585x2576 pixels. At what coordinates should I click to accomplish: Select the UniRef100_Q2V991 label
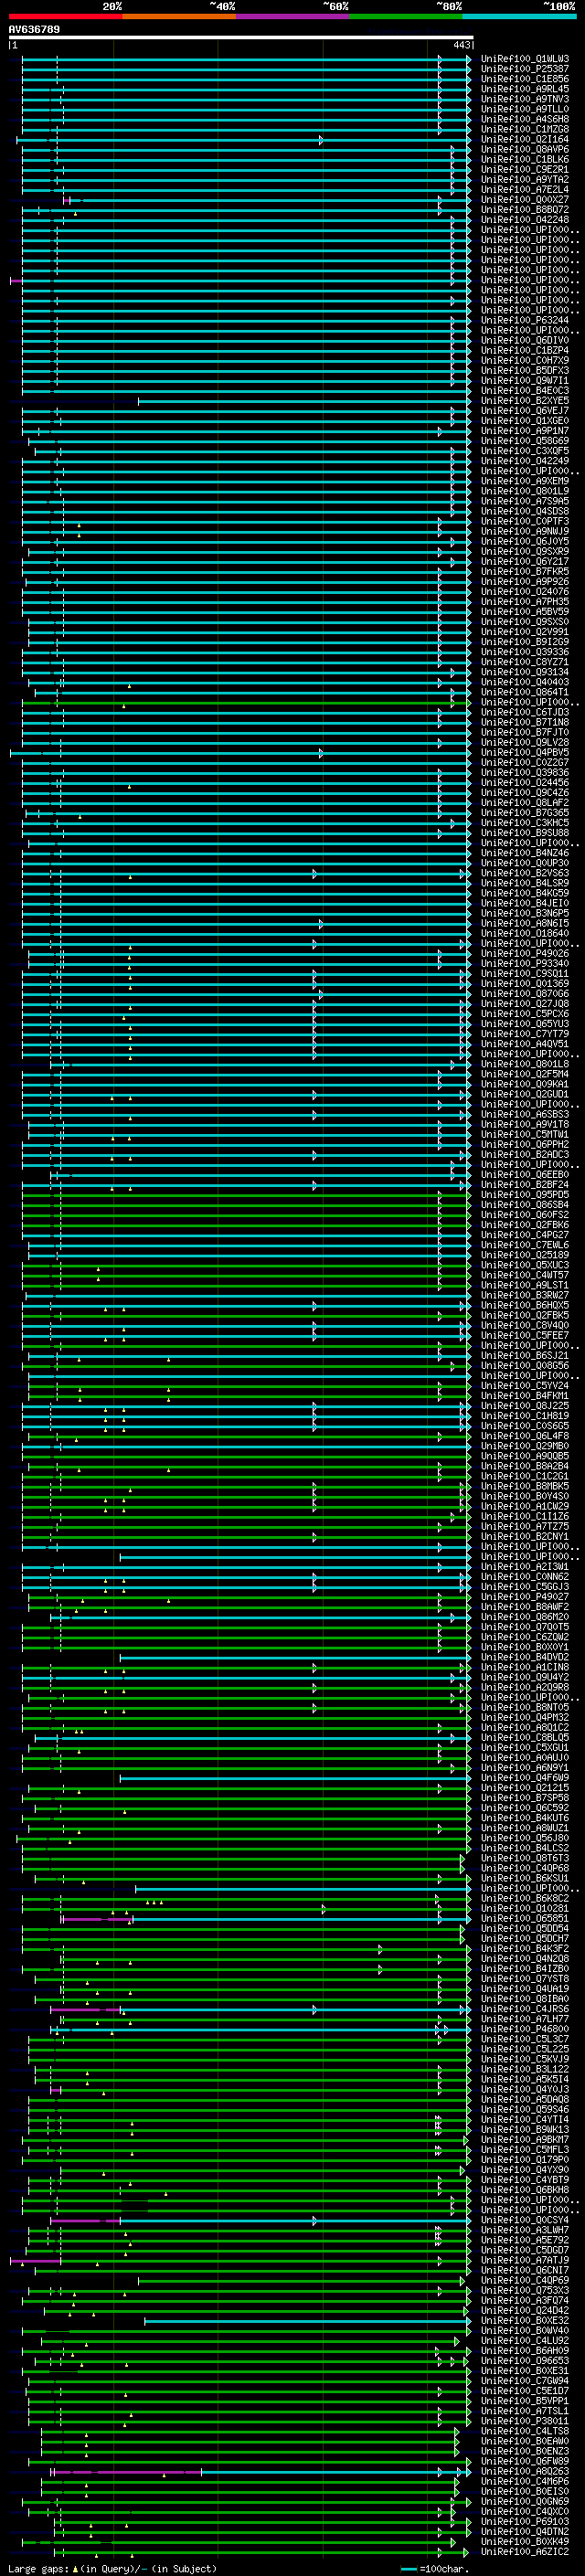point(525,632)
